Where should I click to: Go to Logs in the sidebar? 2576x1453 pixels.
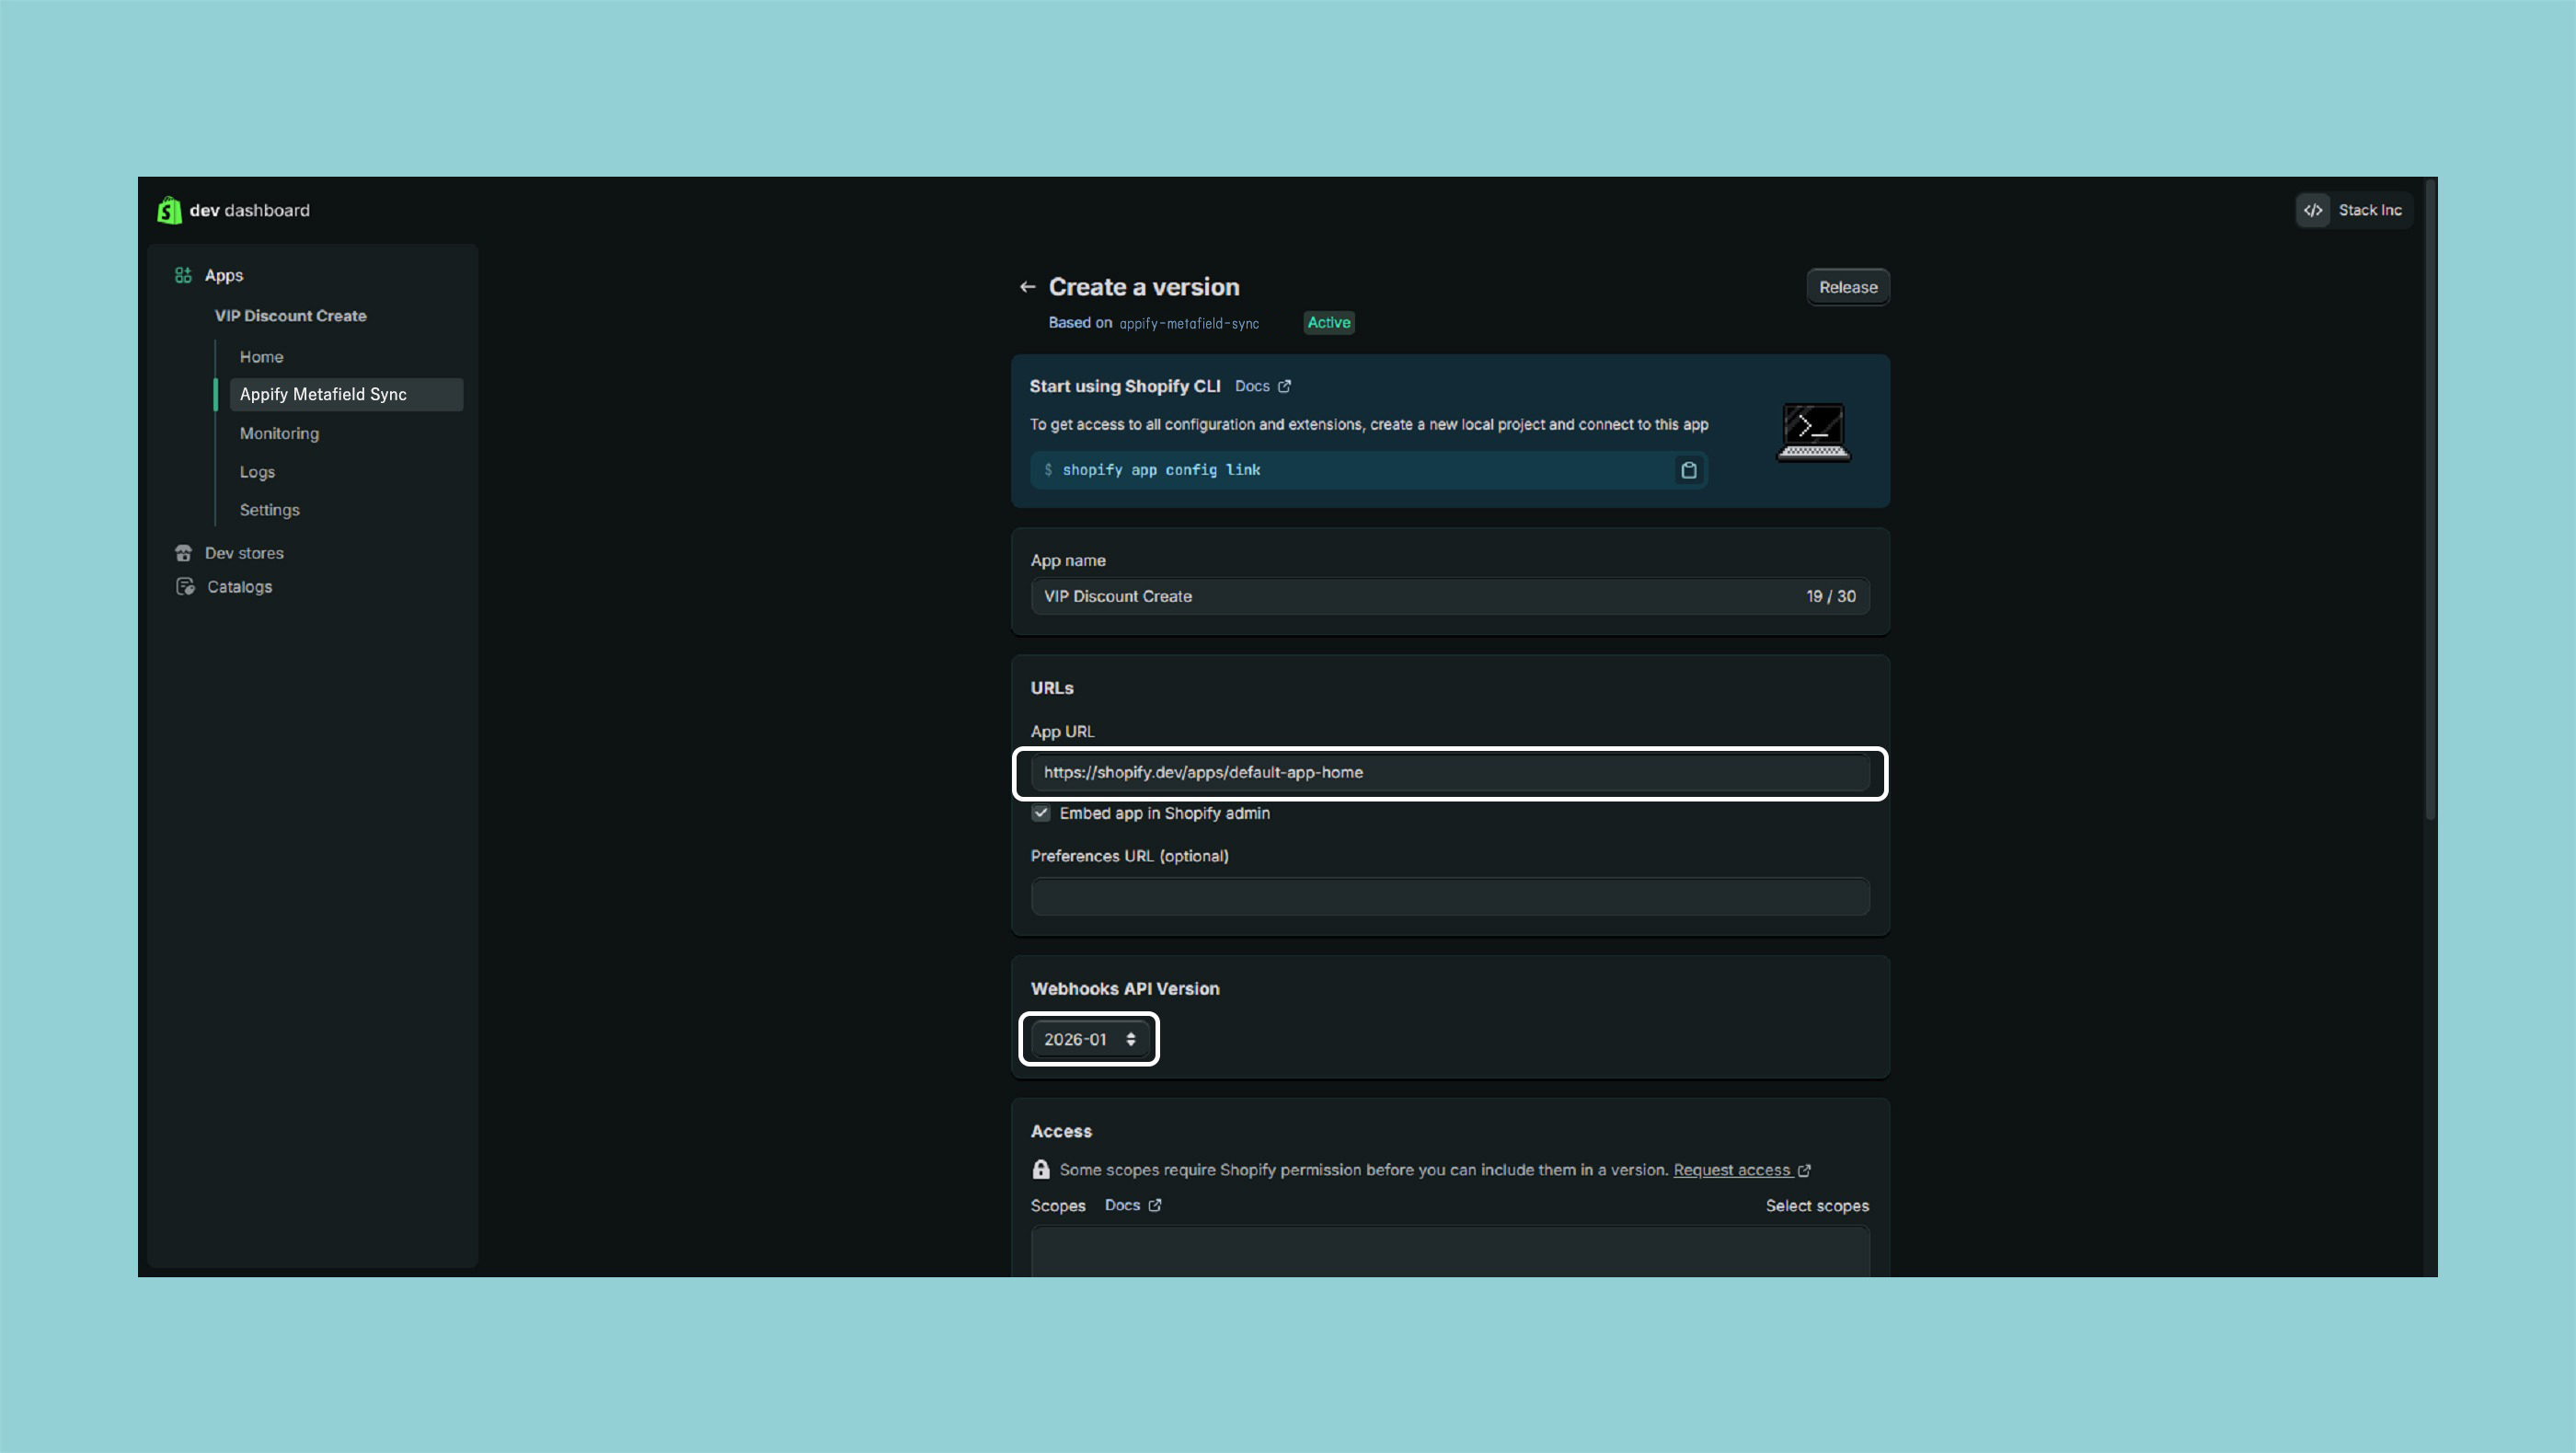[257, 472]
